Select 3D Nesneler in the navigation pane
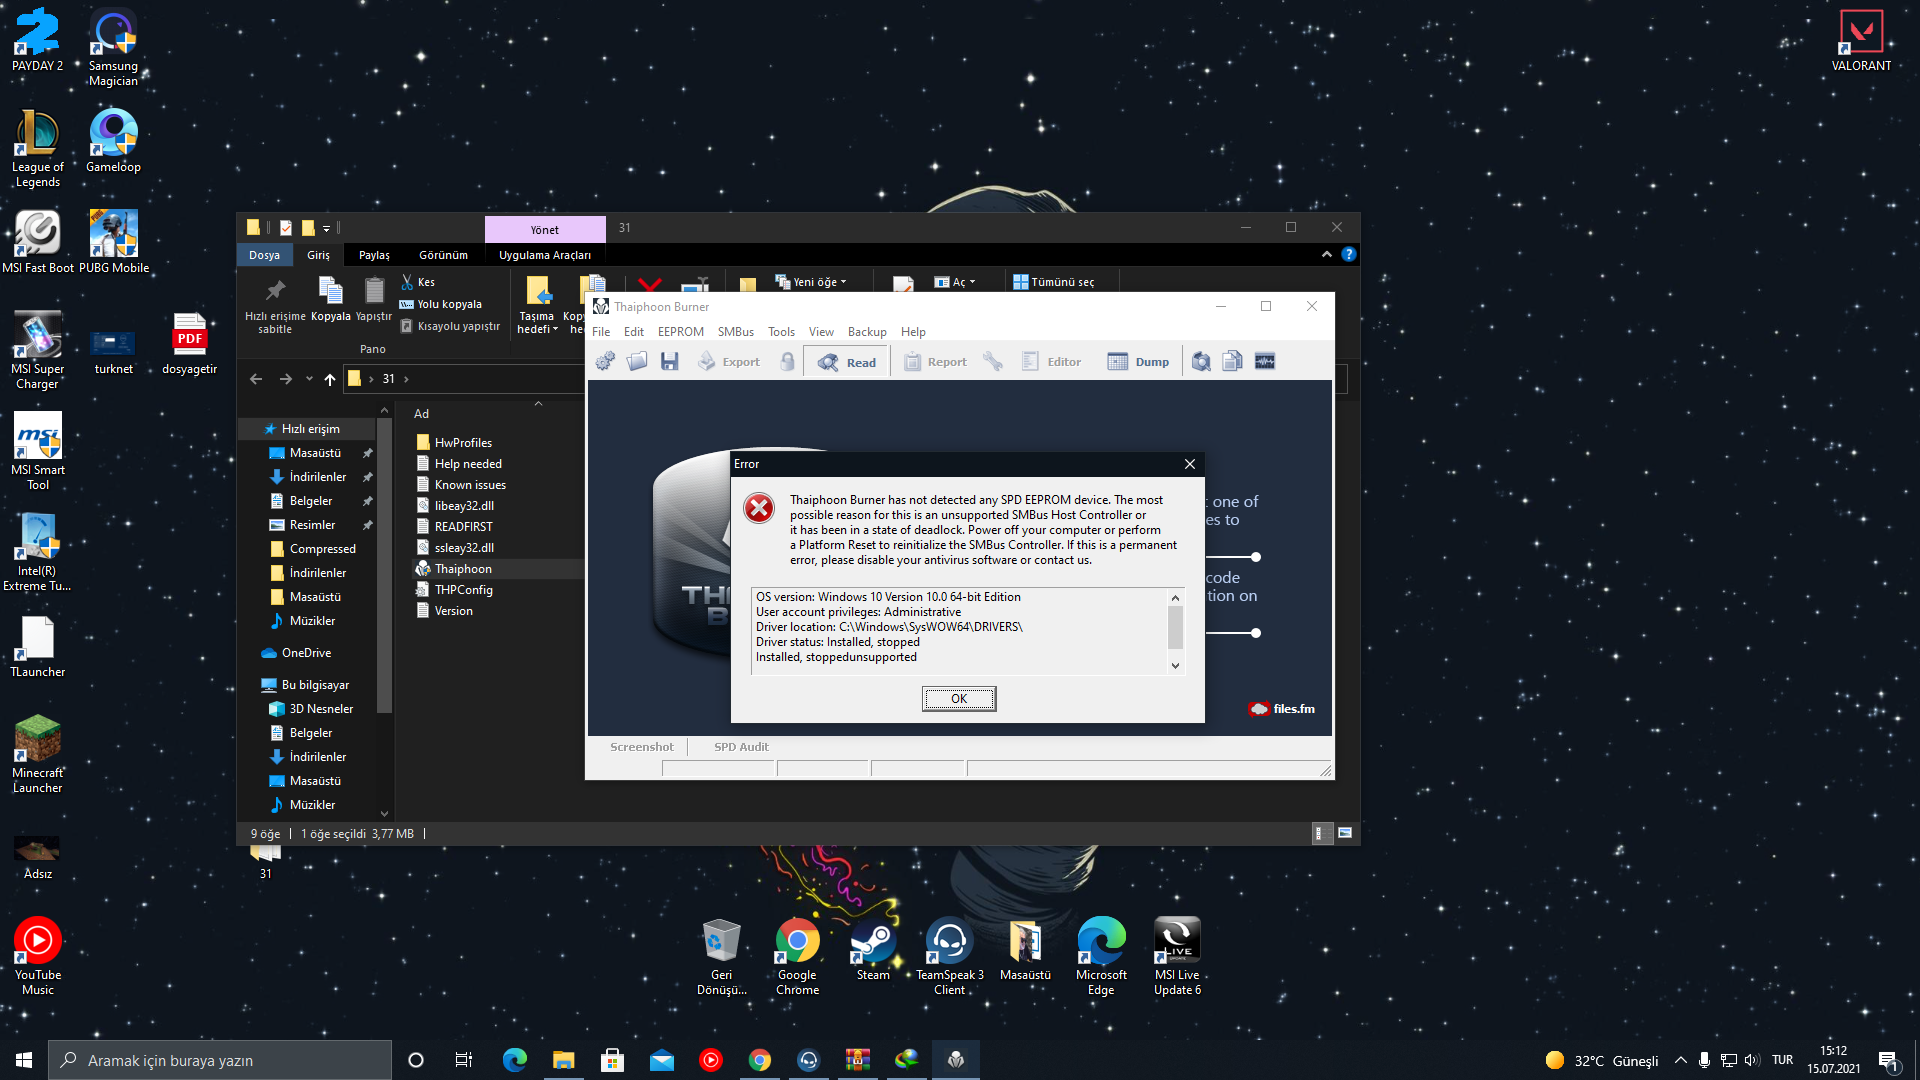The image size is (1920, 1080). (321, 709)
